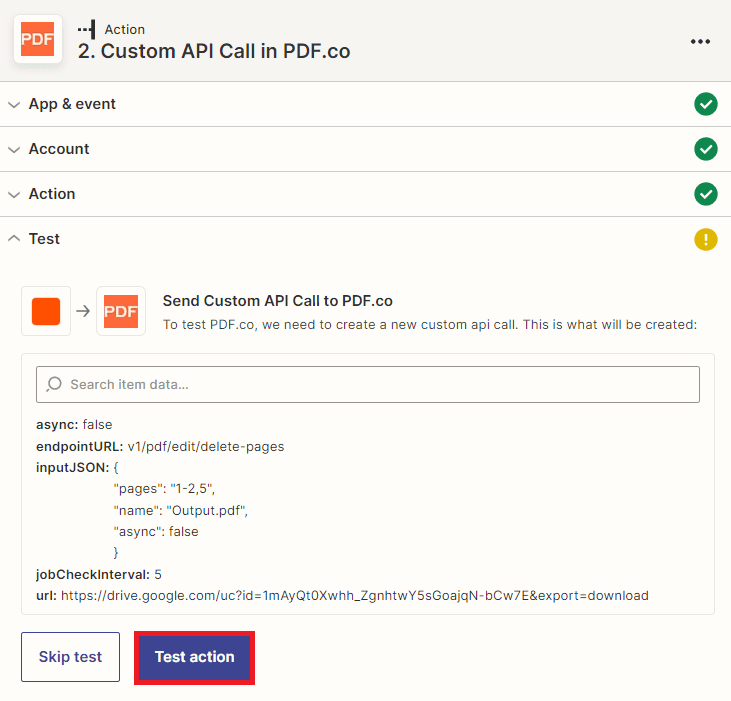Image resolution: width=731 pixels, height=701 pixels.
Task: Click the green checkmark on the Action row
Action: [x=706, y=194]
